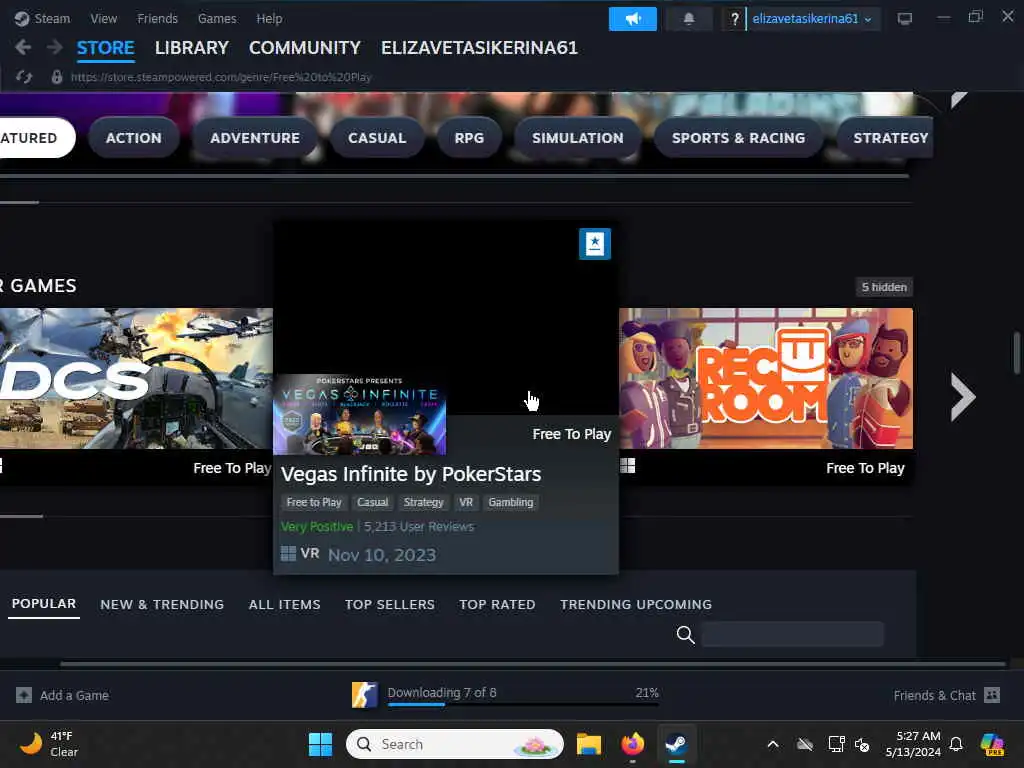Click the vertical page scrollbar thumb

tap(1016, 353)
